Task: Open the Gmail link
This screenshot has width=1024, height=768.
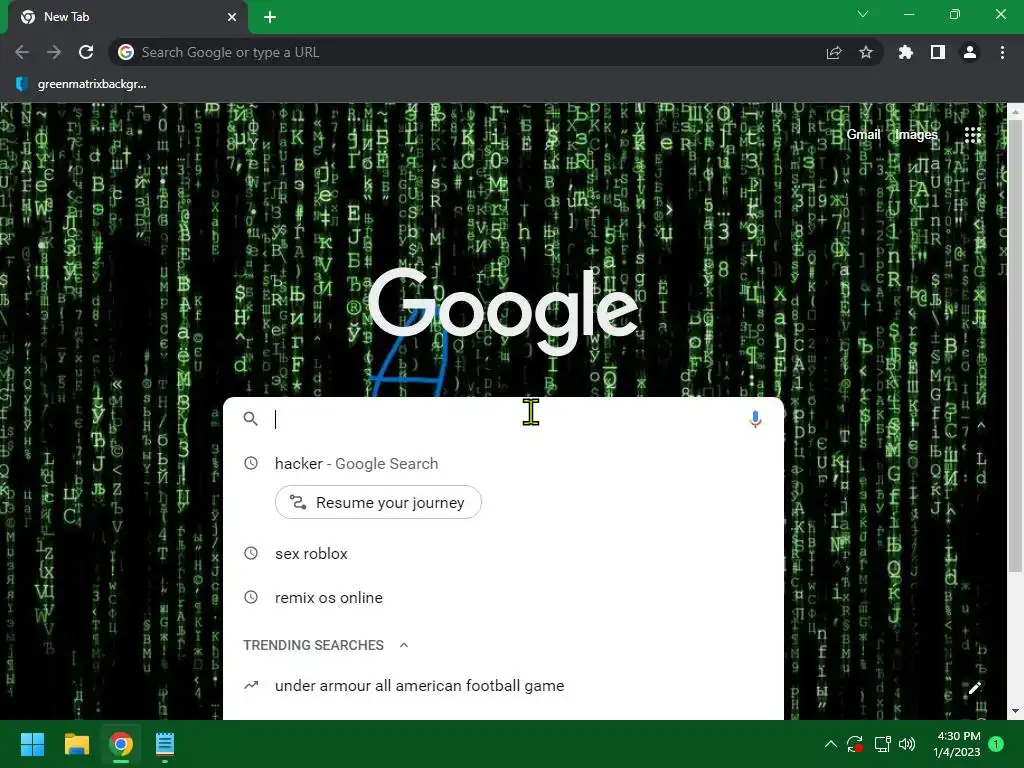Action: pos(863,135)
